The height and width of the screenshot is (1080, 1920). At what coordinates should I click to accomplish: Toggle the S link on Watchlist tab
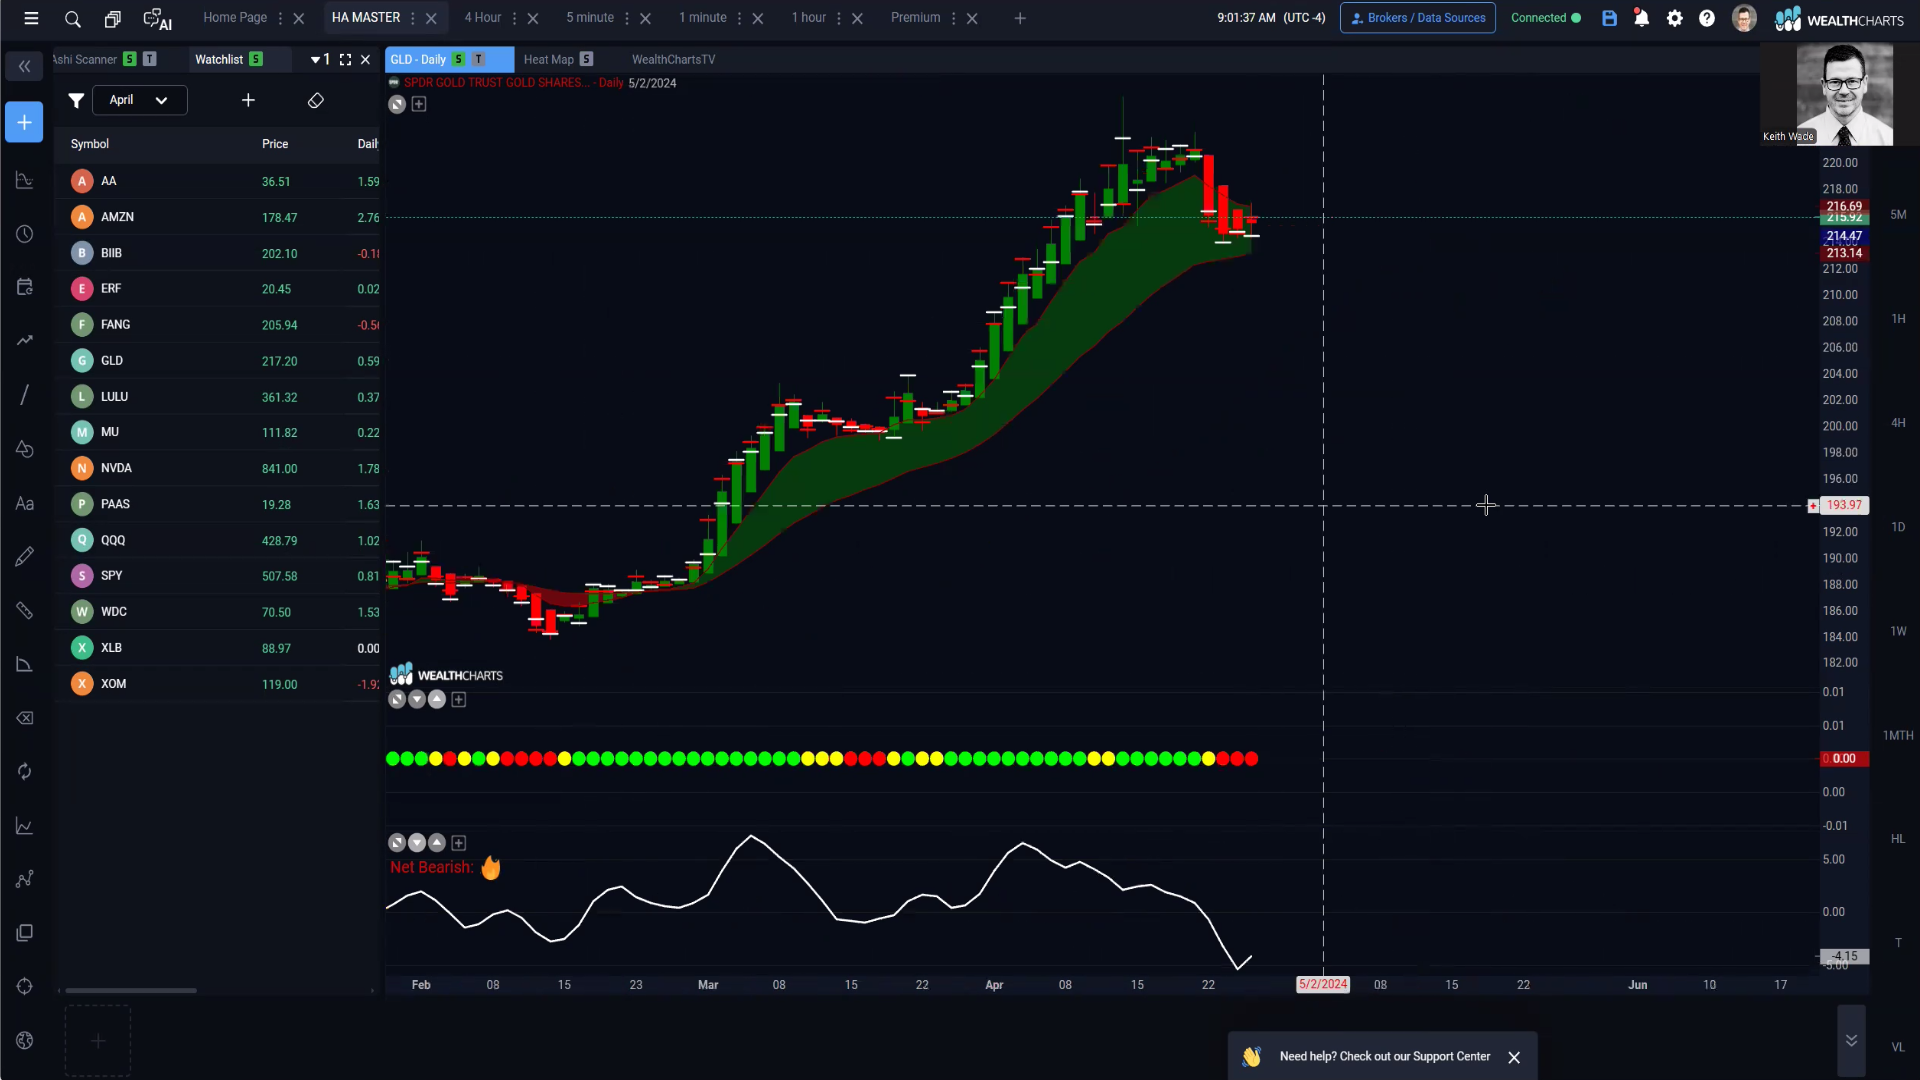pyautogui.click(x=256, y=59)
